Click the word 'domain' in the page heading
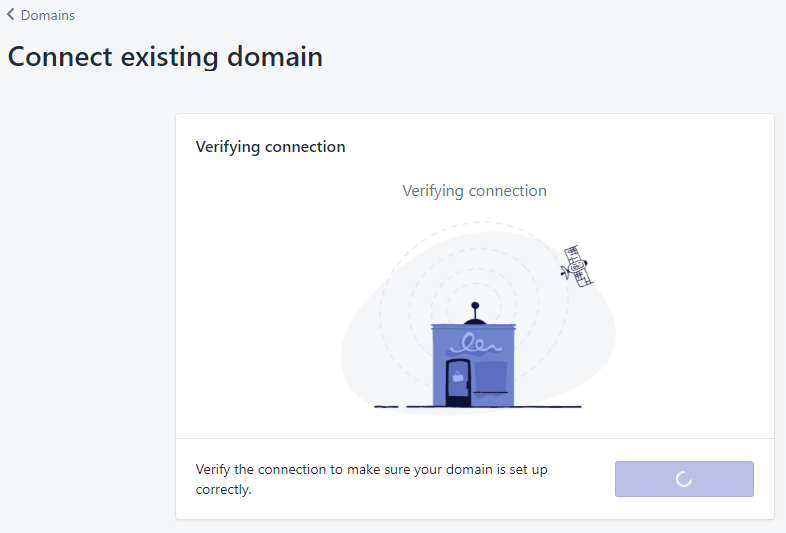 coord(275,56)
